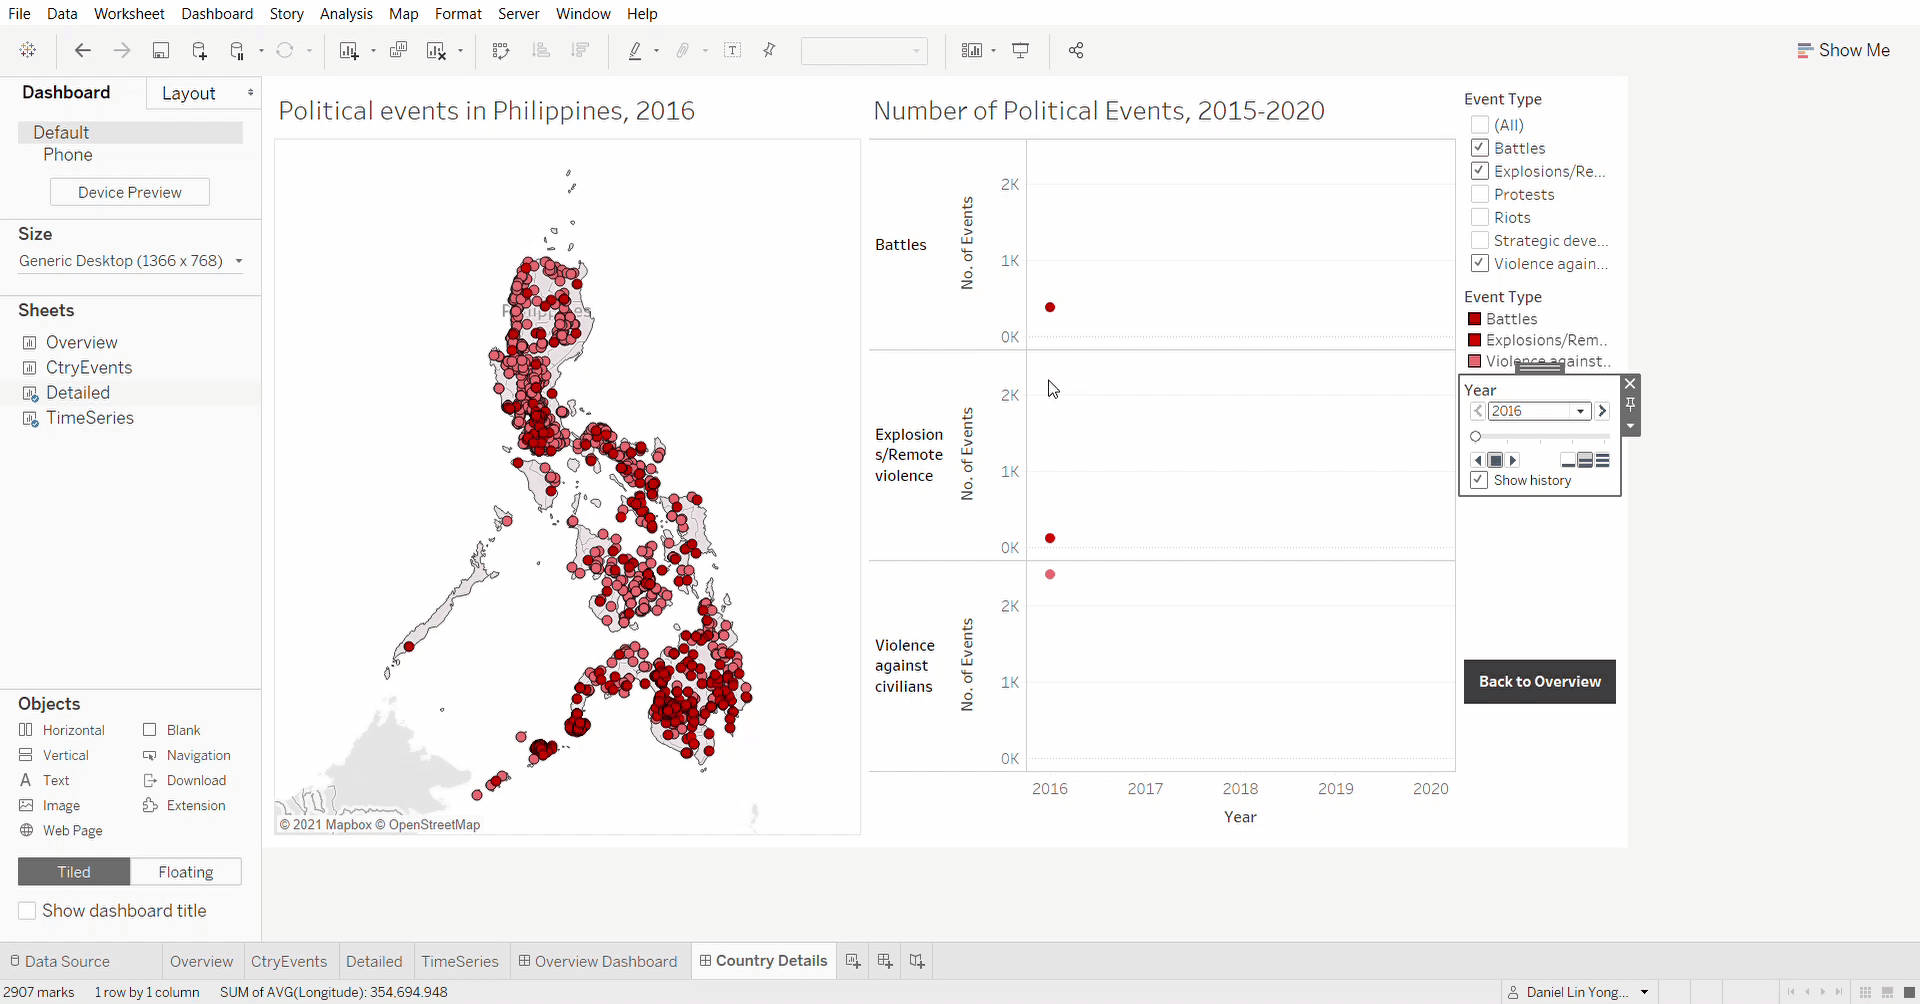Select the Highlight tool in the toolbar

637,50
